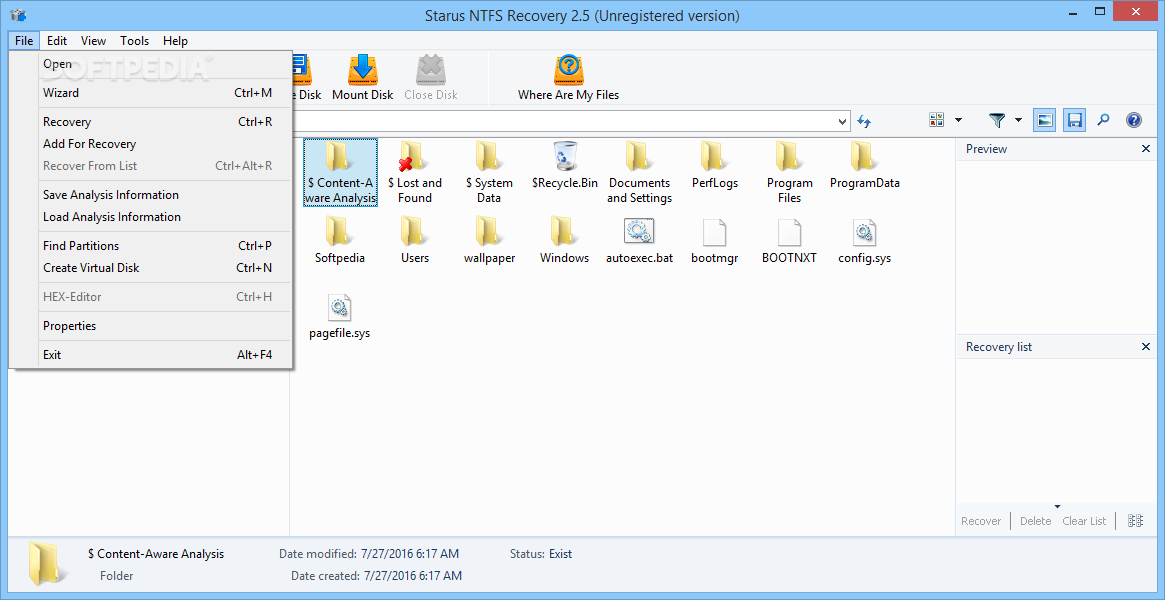This screenshot has width=1165, height=600.
Task: Click the refresh arrows beside the address bar
Action: 864,121
